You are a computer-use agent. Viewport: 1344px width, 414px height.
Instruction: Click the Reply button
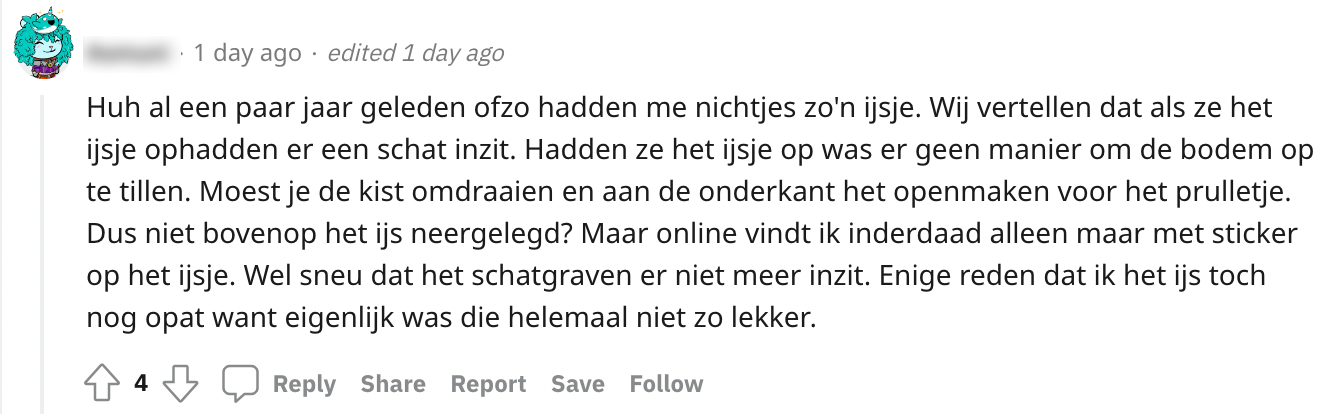pyautogui.click(x=304, y=384)
